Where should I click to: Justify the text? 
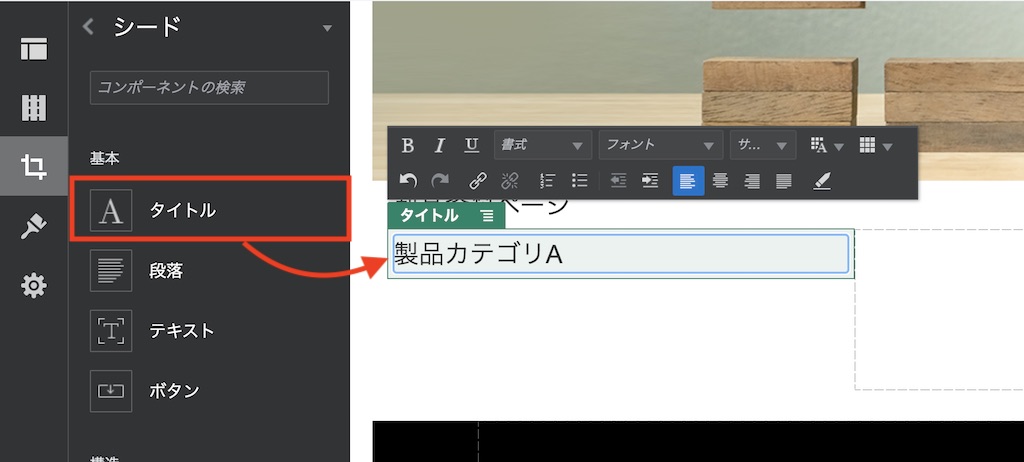(x=784, y=181)
